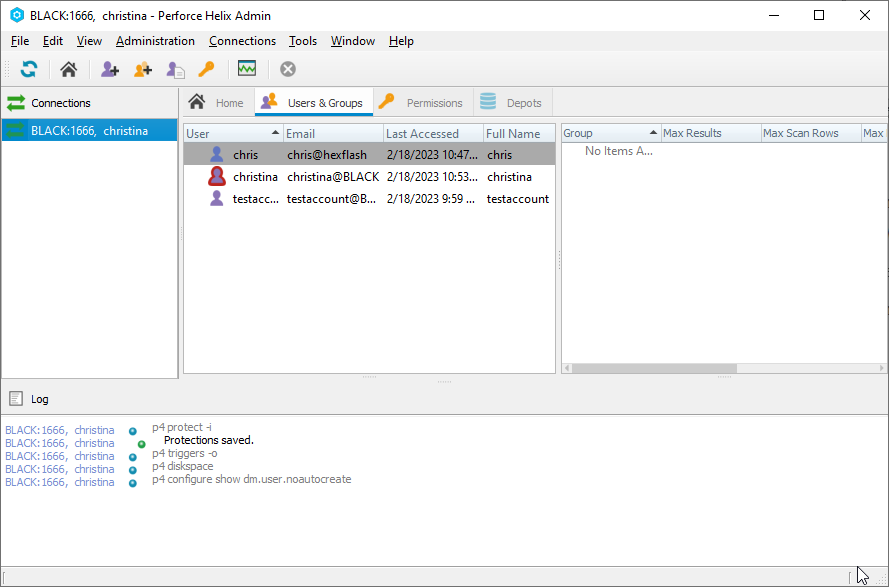Click groups list scroll left arrow

(x=566, y=368)
